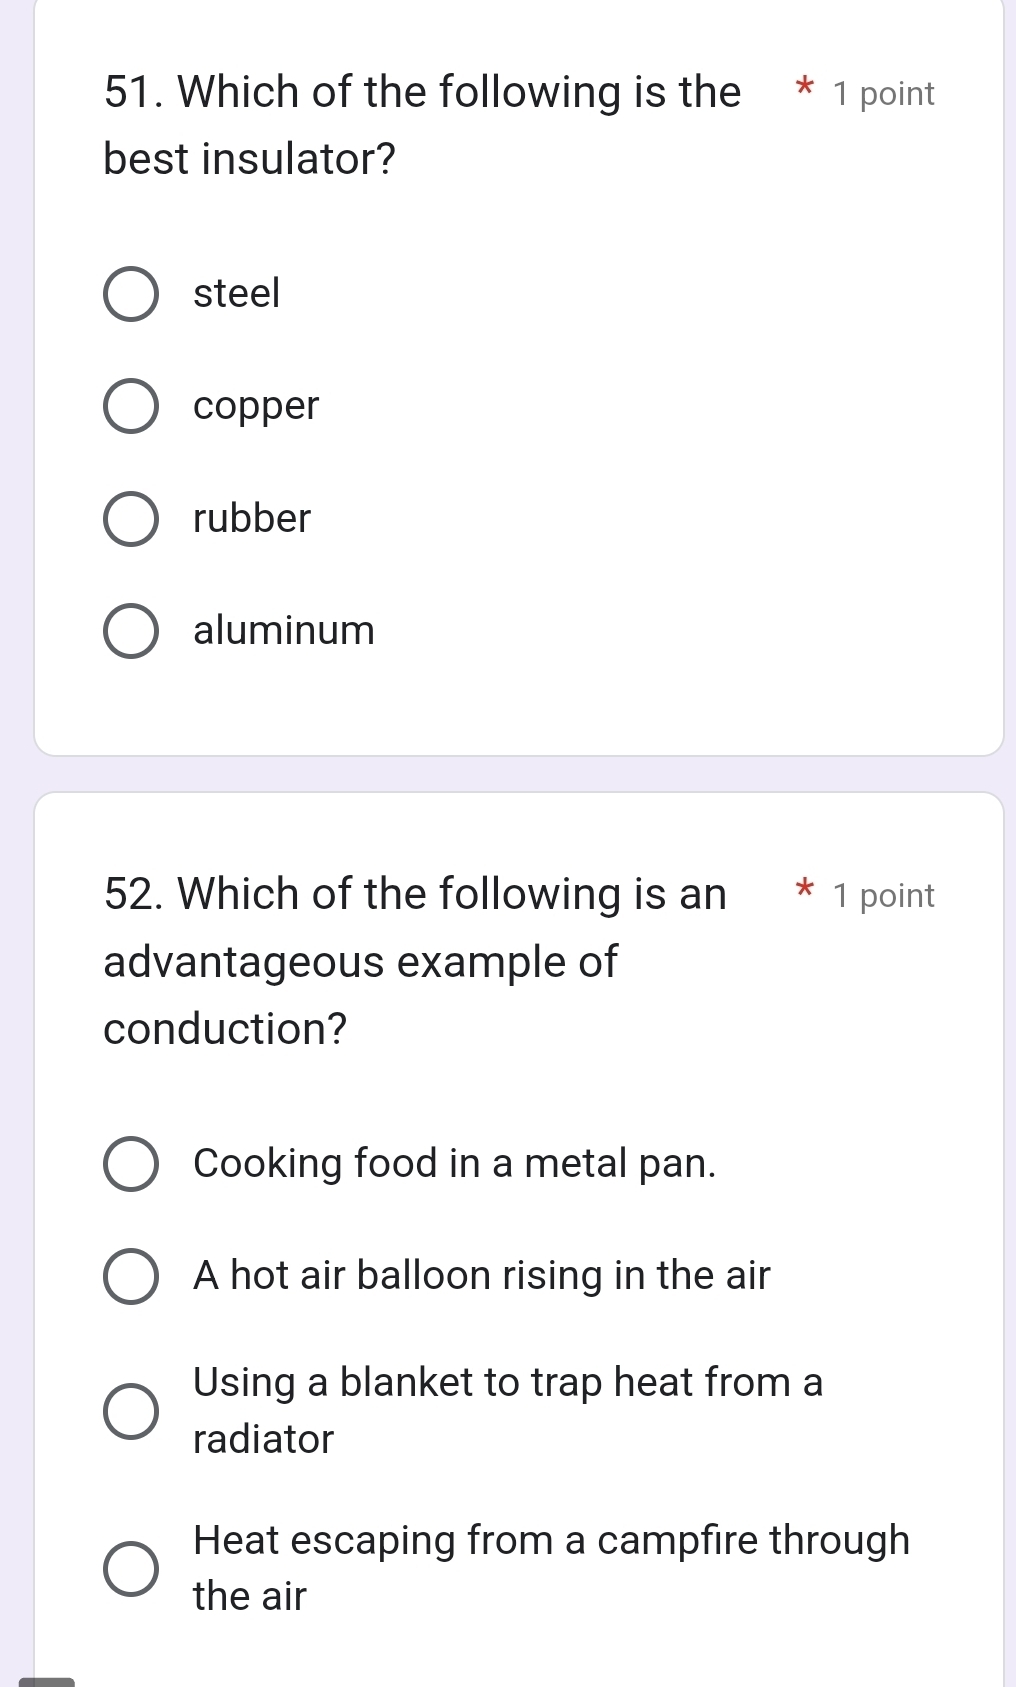The image size is (1016, 1687).
Task: Pick radio for "Heat escaping from a campfire"
Action: coord(131,1568)
